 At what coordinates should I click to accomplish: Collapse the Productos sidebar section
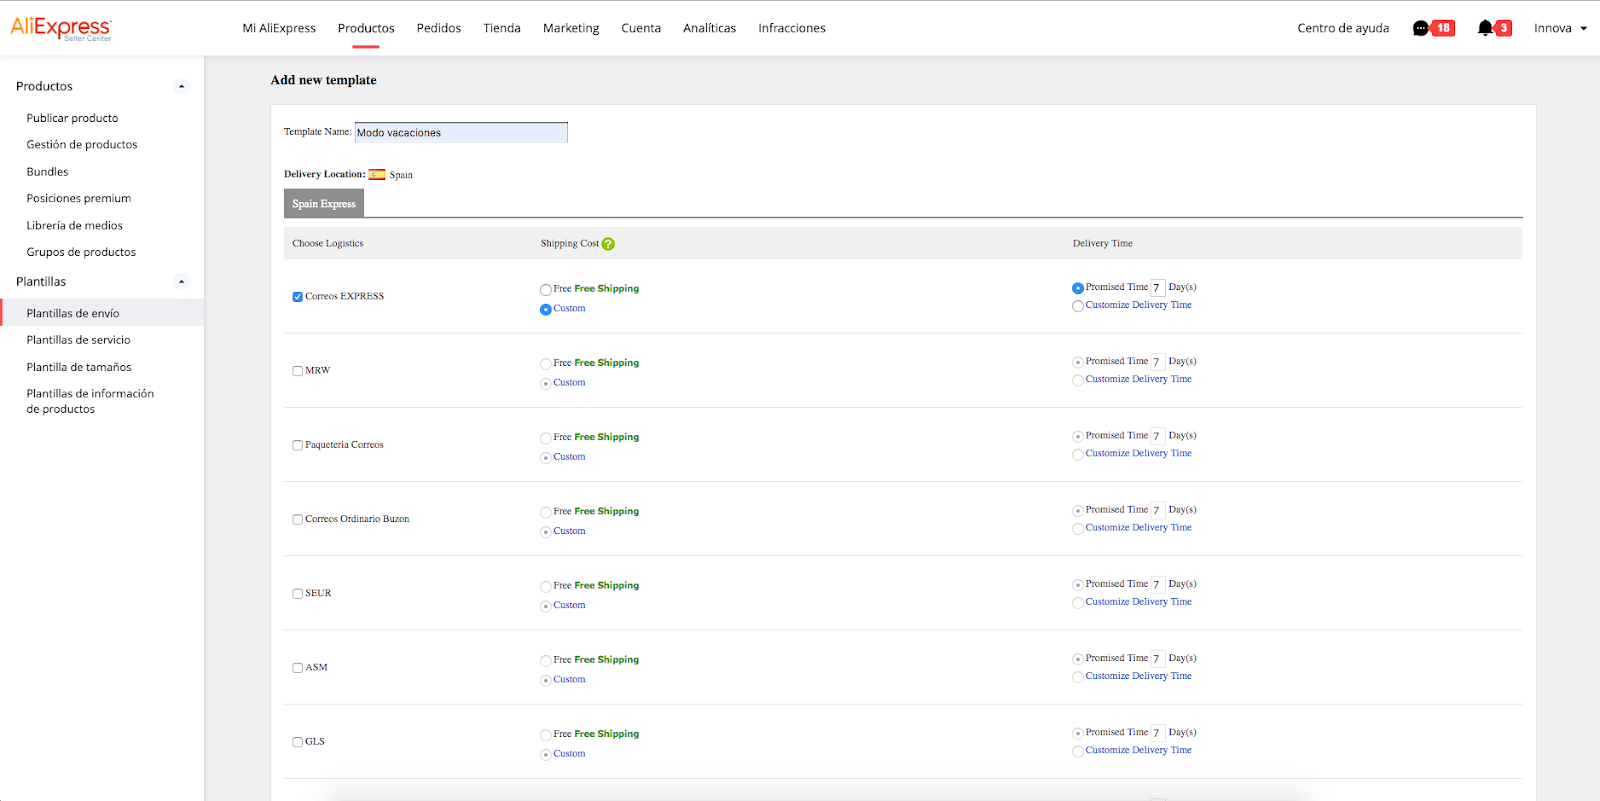click(181, 86)
